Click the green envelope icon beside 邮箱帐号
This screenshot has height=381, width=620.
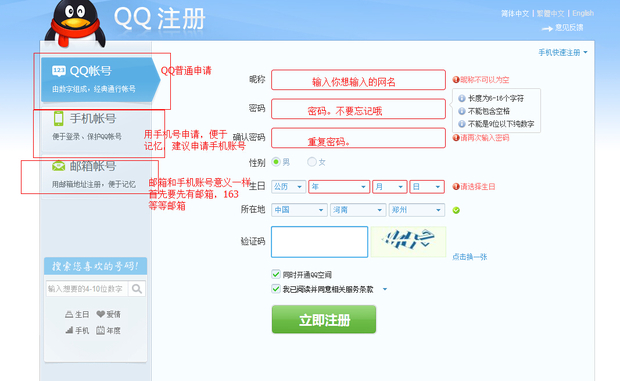[x=59, y=166]
